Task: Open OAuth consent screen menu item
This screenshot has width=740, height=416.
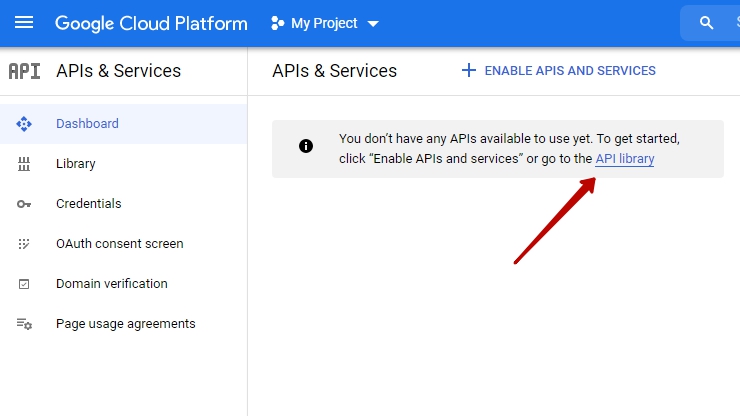Action: click(124, 244)
